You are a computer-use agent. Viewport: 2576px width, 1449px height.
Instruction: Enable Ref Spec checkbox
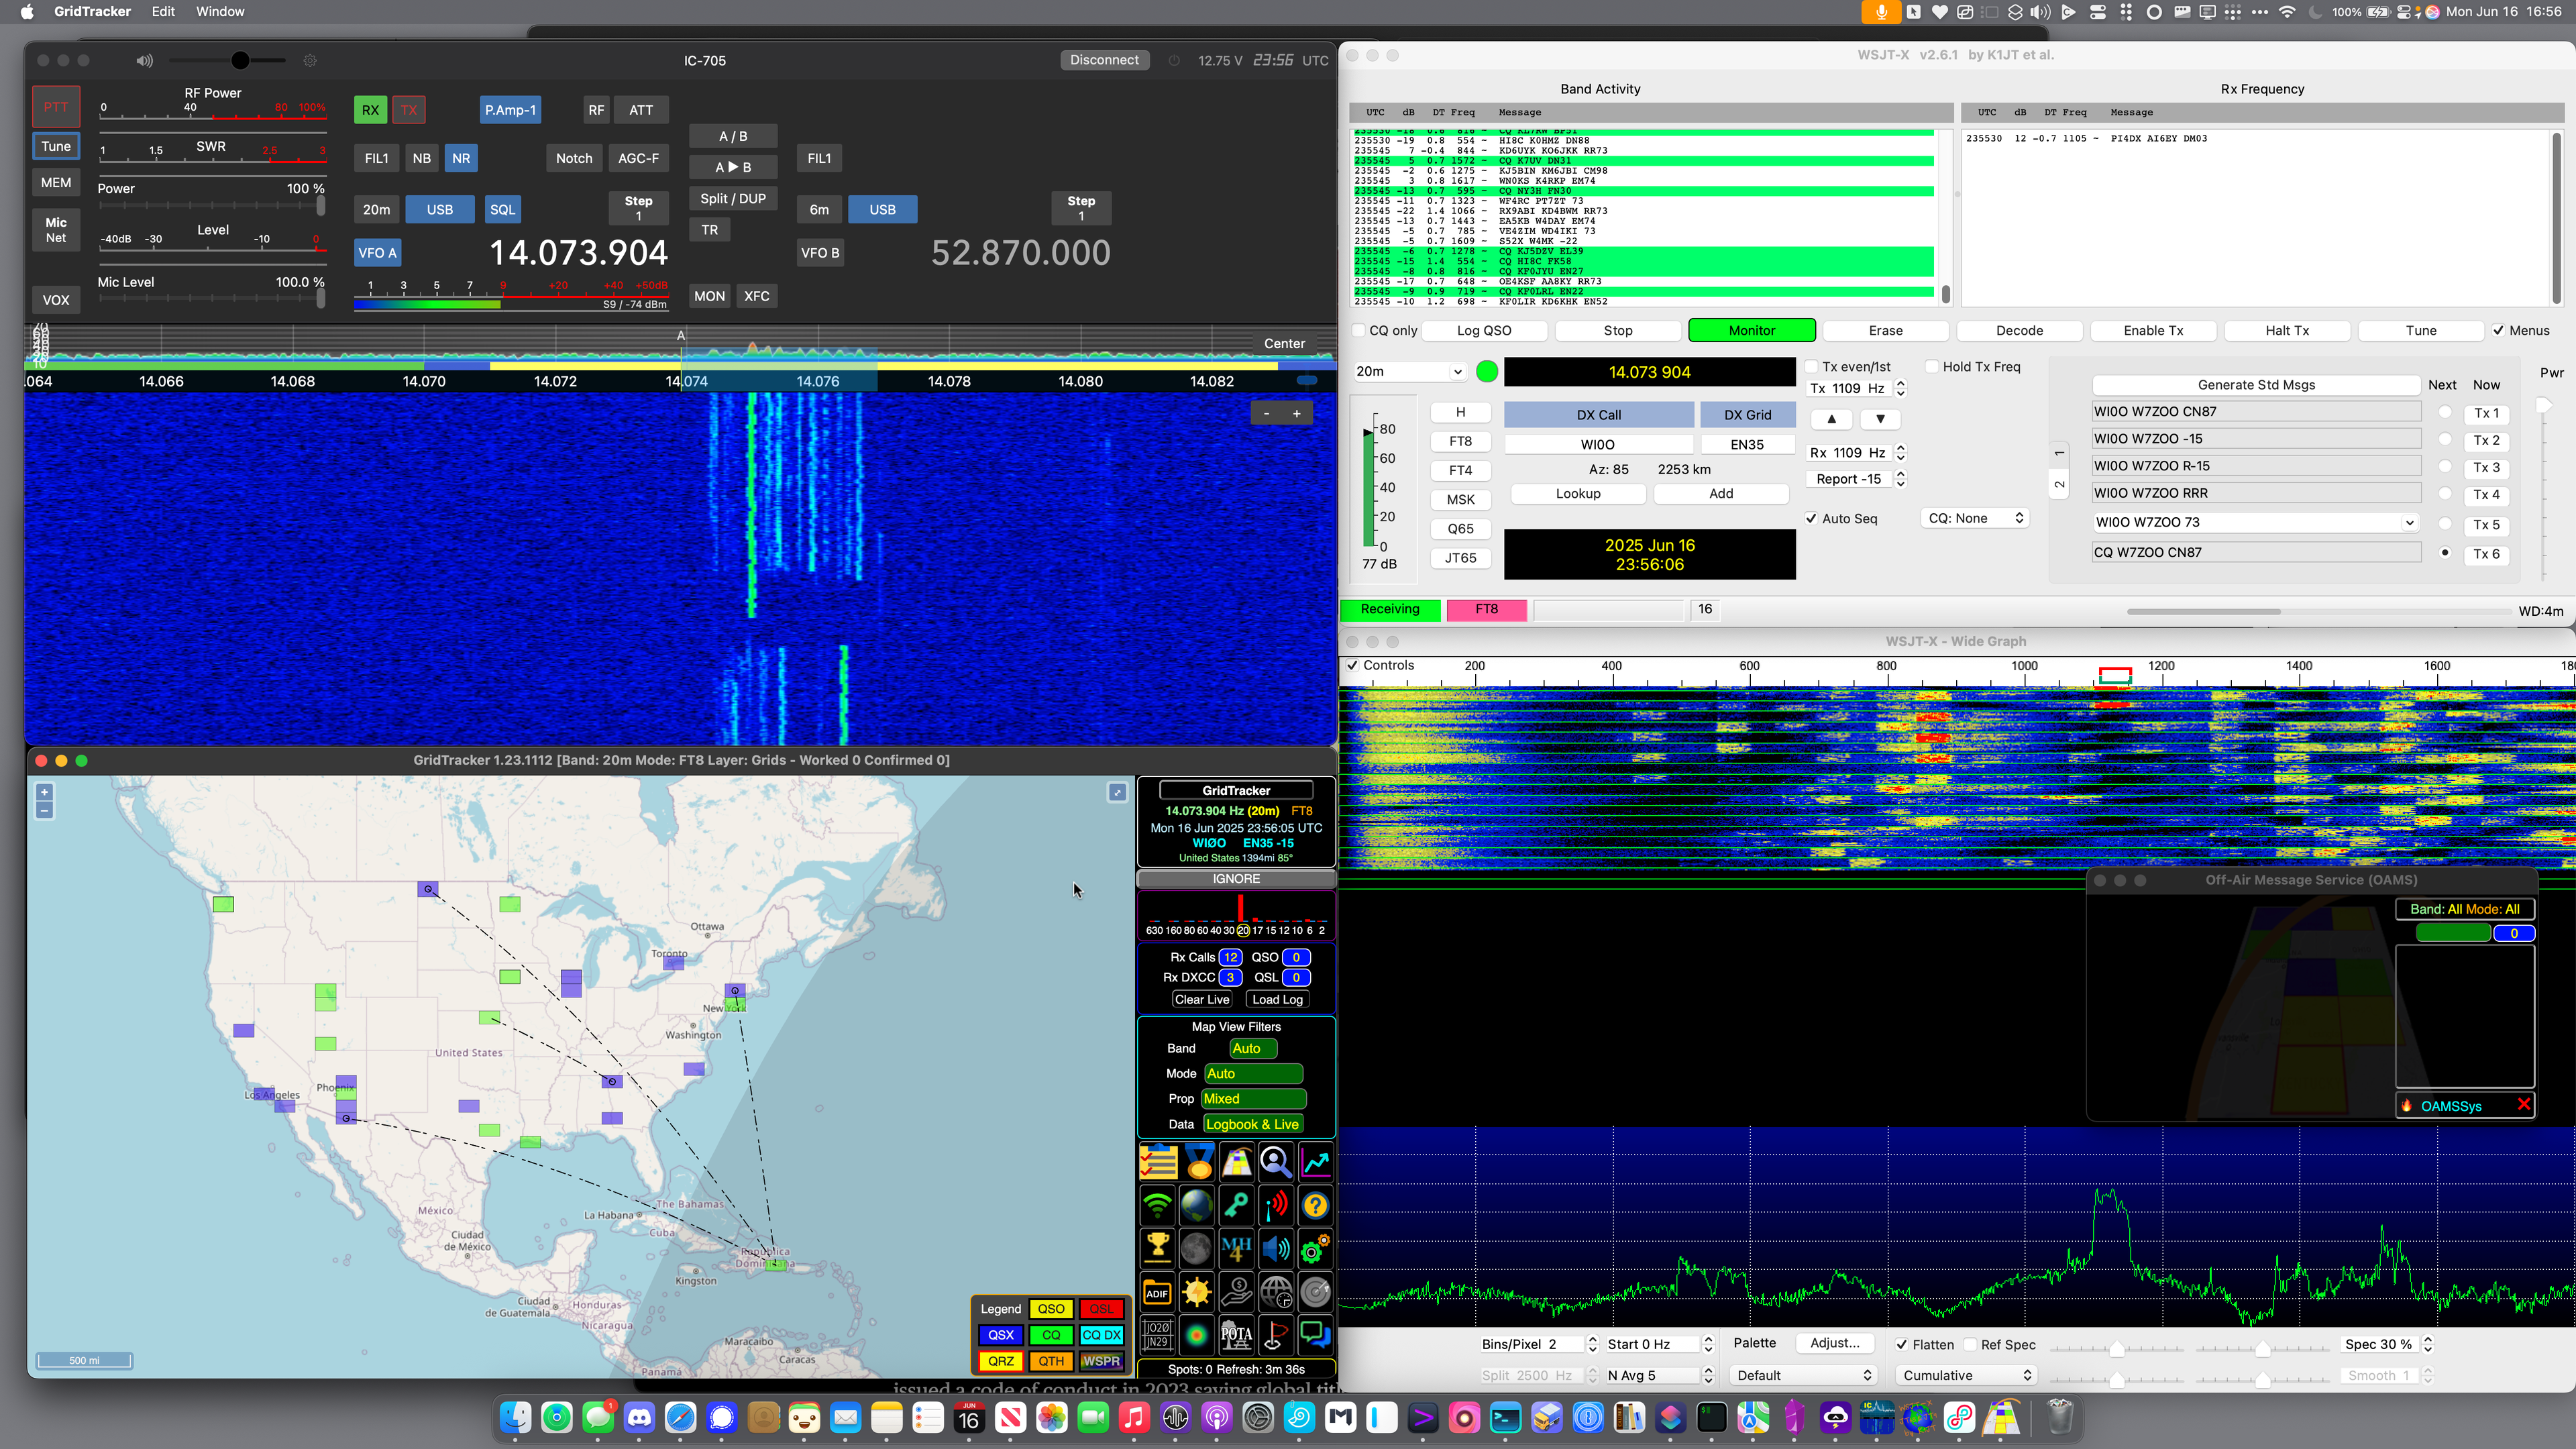pyautogui.click(x=1970, y=1345)
